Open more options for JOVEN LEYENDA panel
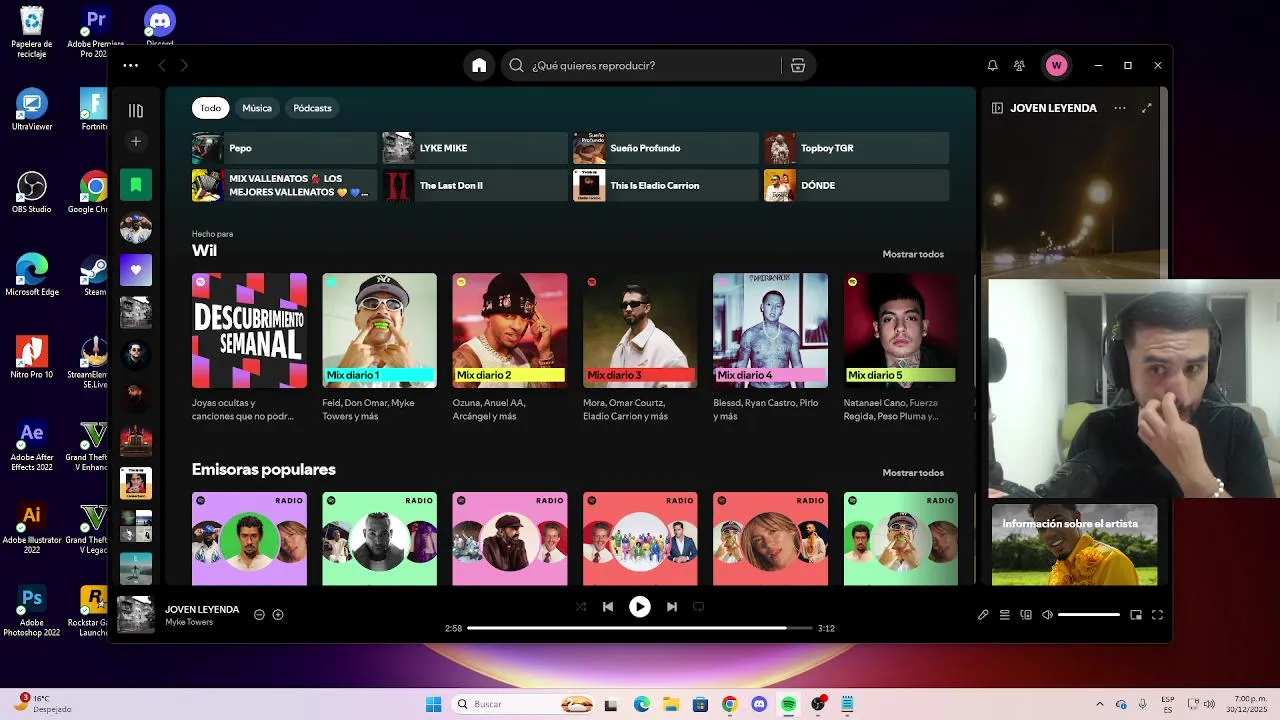This screenshot has width=1280, height=720. coord(1119,108)
